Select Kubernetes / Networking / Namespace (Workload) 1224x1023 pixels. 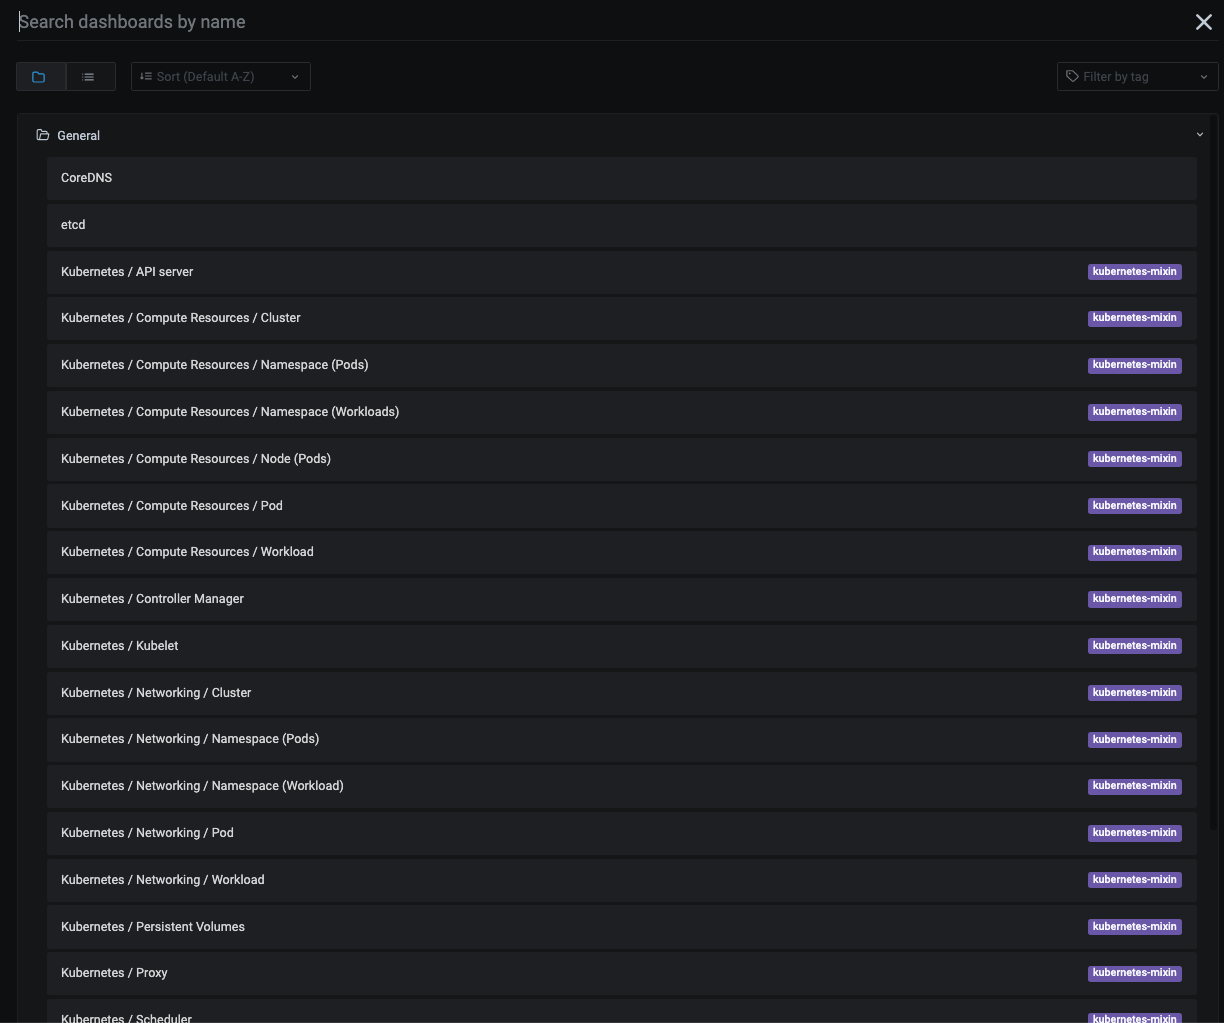[x=202, y=786]
